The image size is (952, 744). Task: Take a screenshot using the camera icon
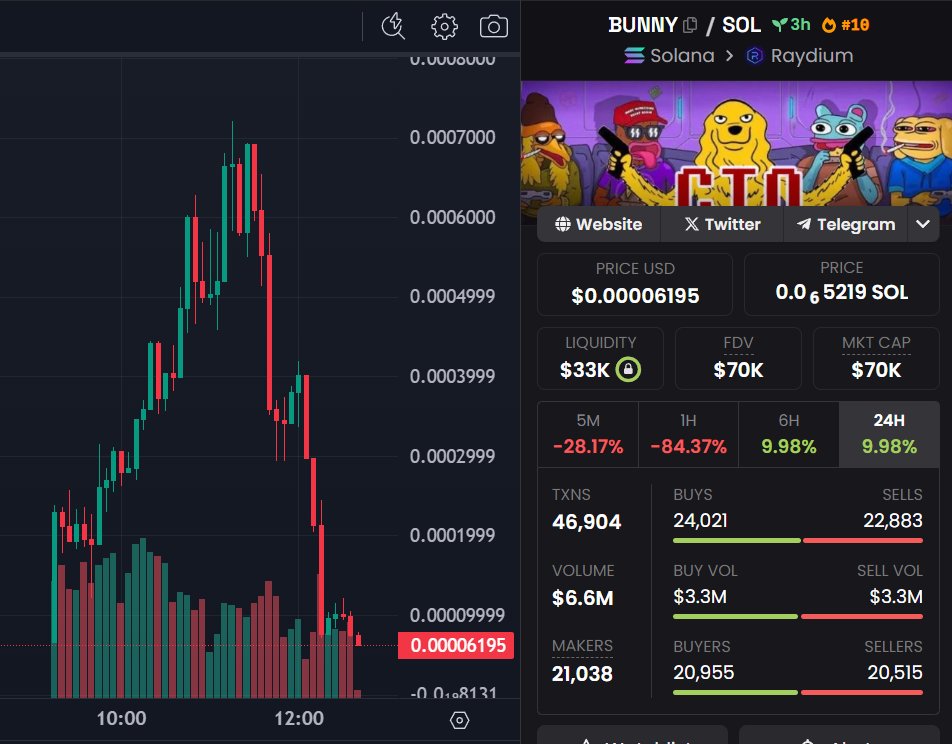pos(493,27)
